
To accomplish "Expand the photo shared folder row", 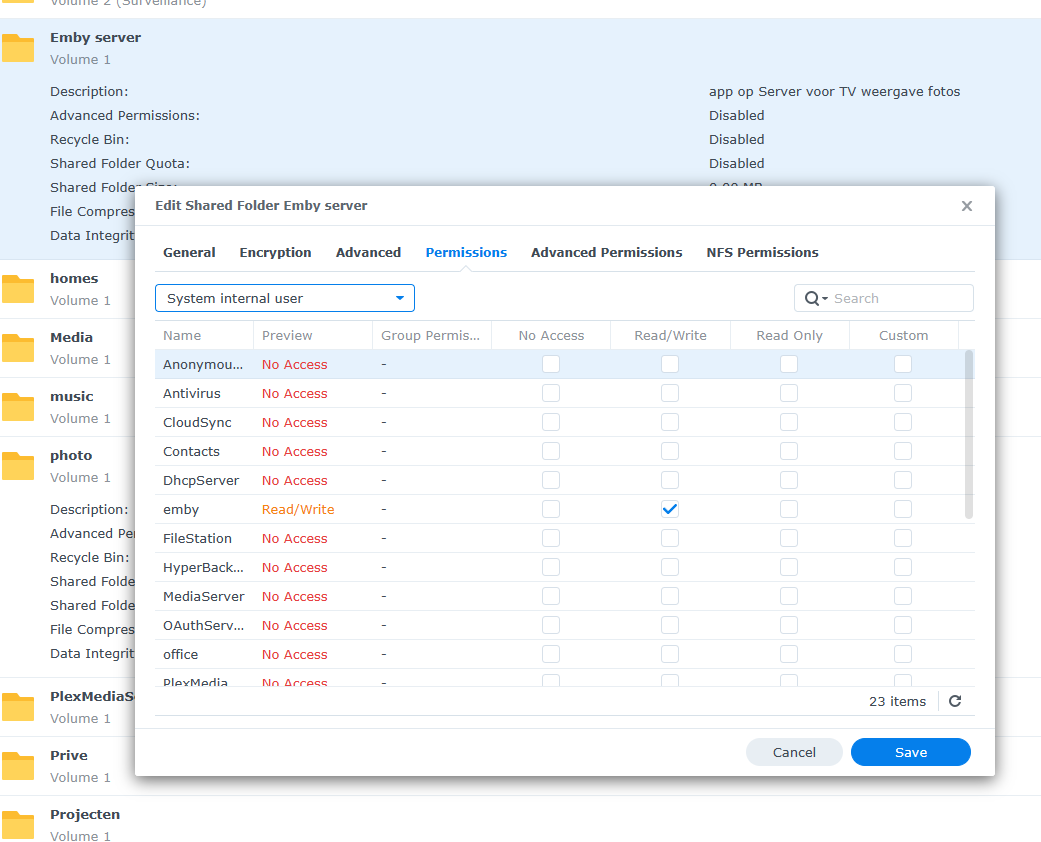I will [70, 455].
